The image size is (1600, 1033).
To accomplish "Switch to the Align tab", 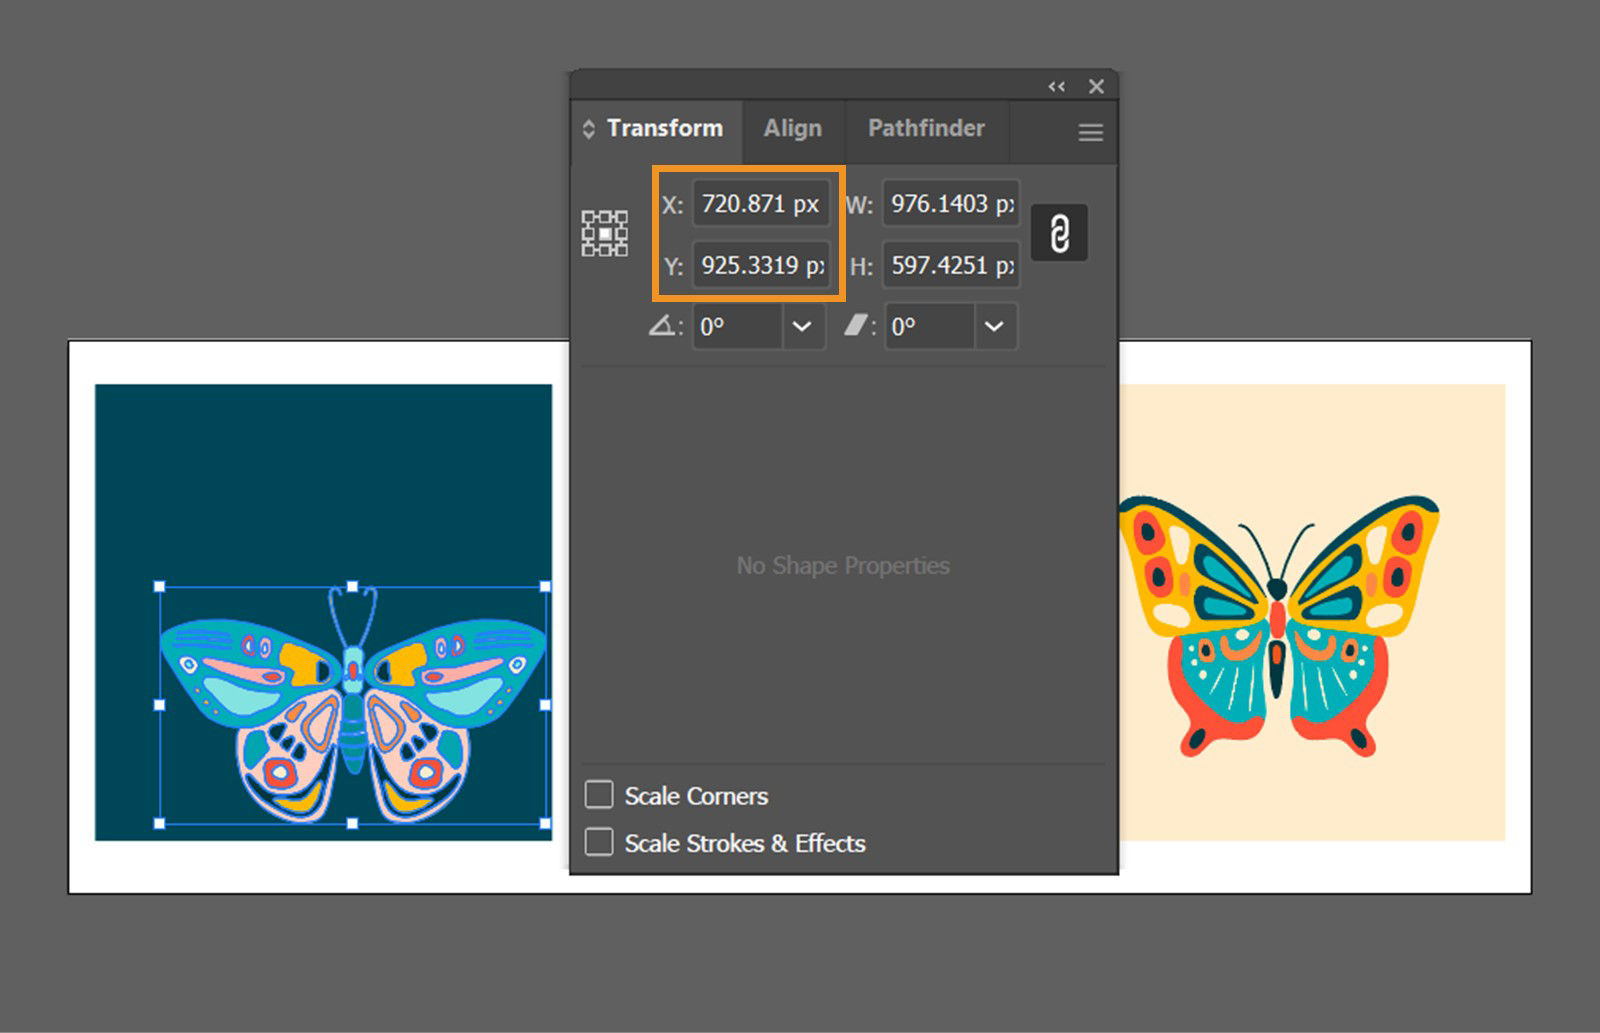I will 792,128.
